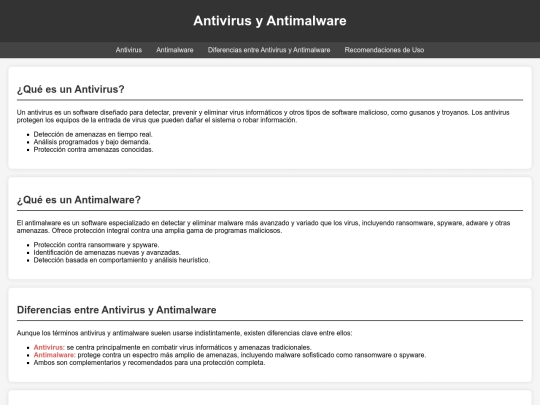
Task: Click the red Antimalware: label in differences list
Action: click(54, 355)
